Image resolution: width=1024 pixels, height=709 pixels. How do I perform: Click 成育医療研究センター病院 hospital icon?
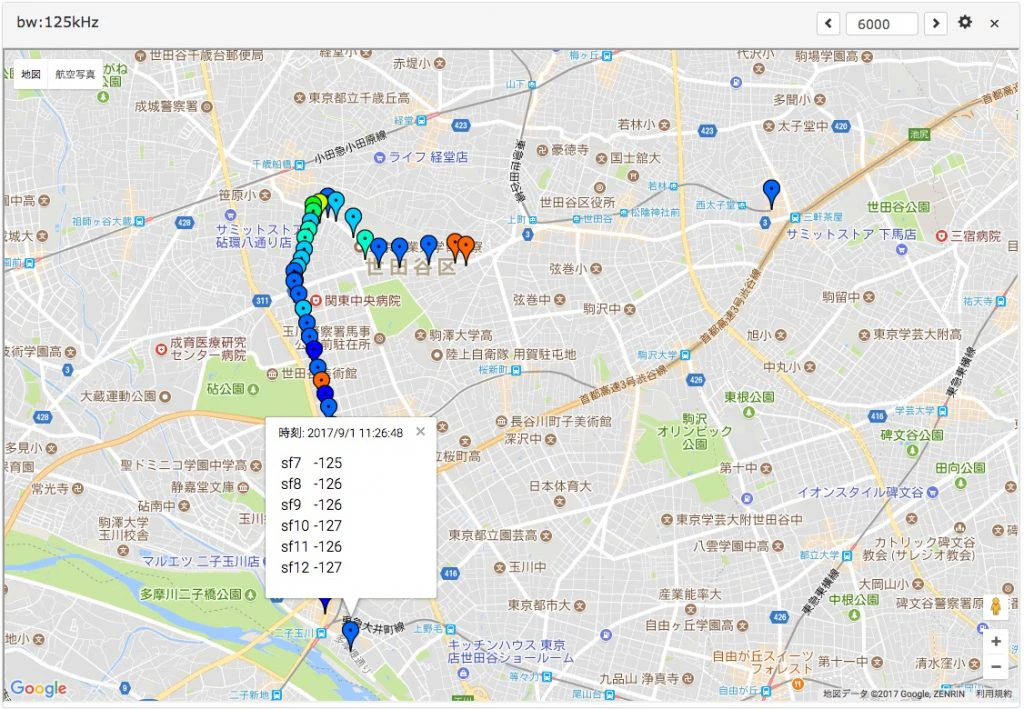click(161, 349)
